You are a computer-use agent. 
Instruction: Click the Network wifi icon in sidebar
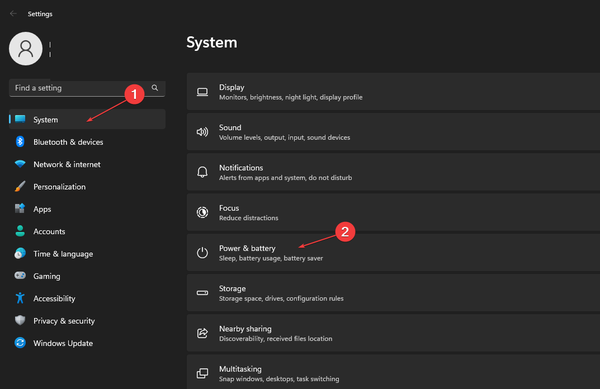tap(20, 164)
